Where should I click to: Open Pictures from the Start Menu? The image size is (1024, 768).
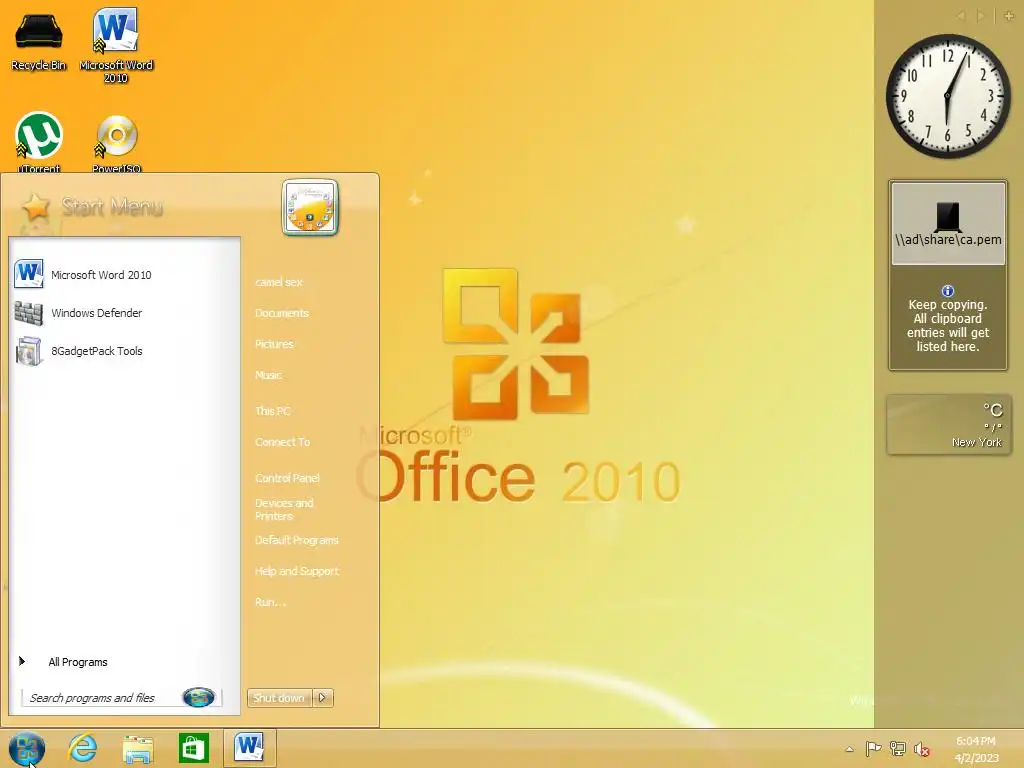[274, 344]
